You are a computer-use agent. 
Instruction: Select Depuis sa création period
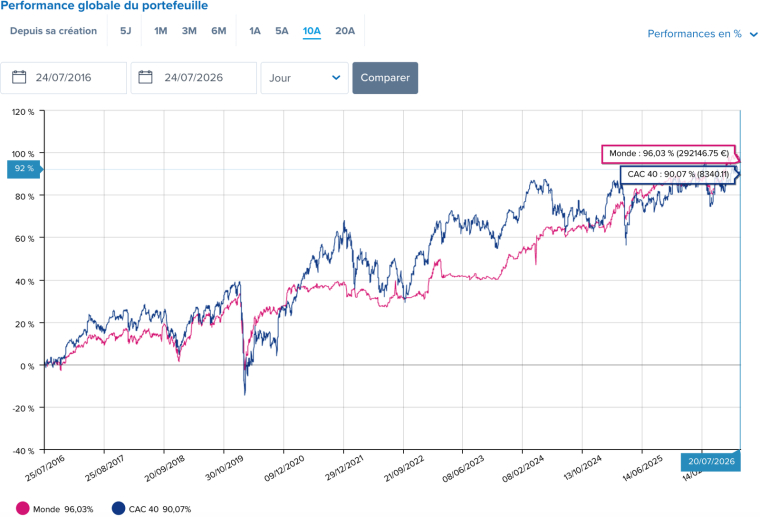click(53, 31)
